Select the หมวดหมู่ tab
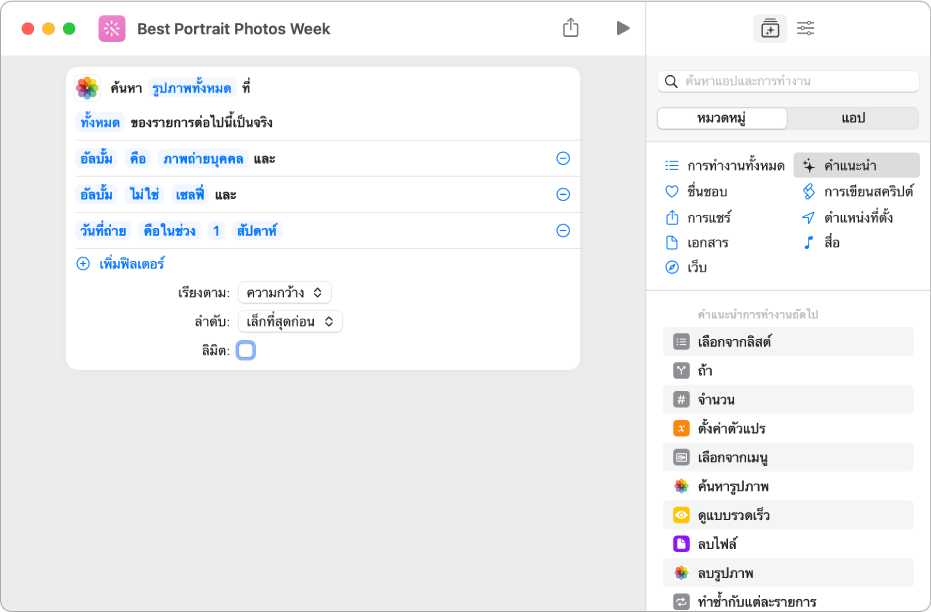The image size is (931, 612). [722, 118]
